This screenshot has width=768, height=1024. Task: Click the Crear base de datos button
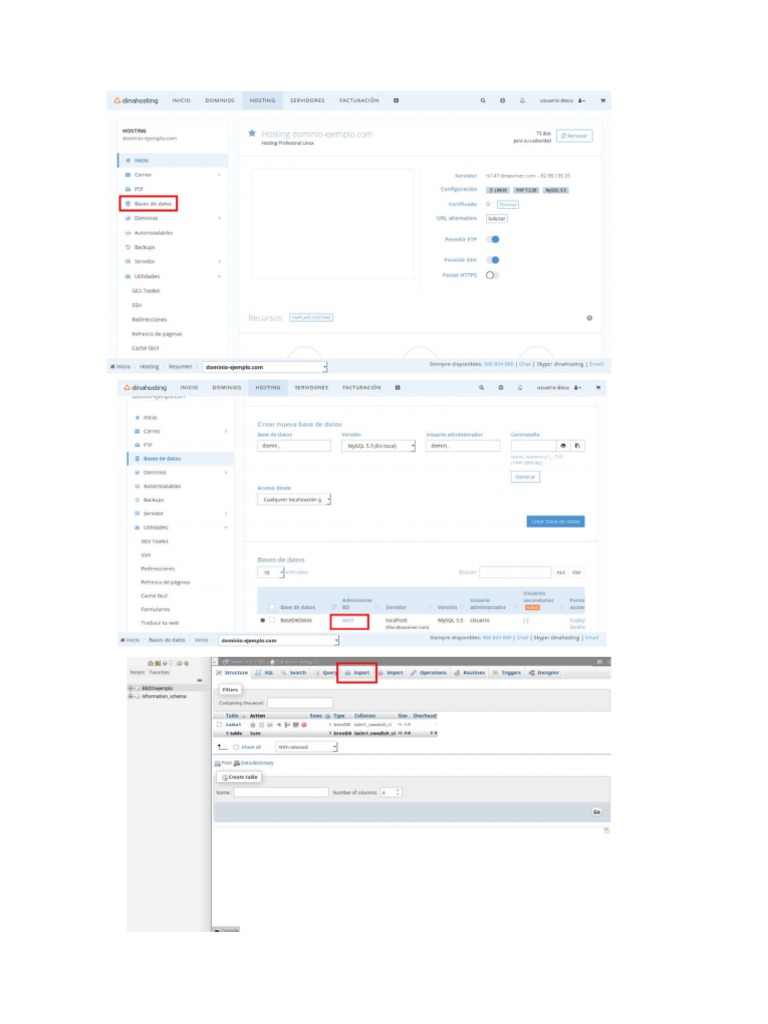point(555,521)
